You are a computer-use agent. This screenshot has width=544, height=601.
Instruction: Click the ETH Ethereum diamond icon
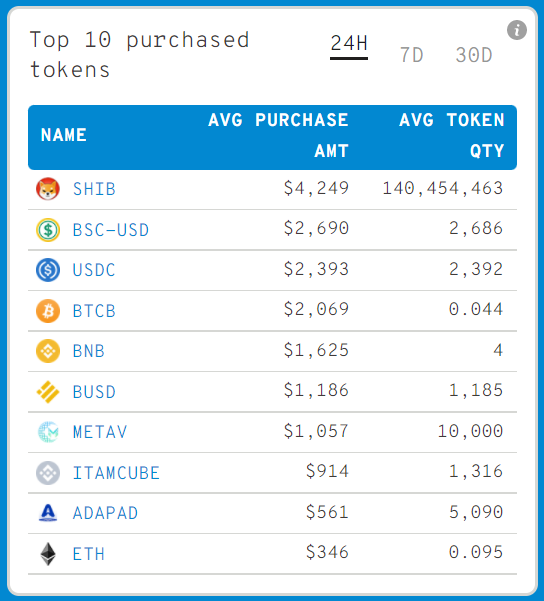pos(48,554)
